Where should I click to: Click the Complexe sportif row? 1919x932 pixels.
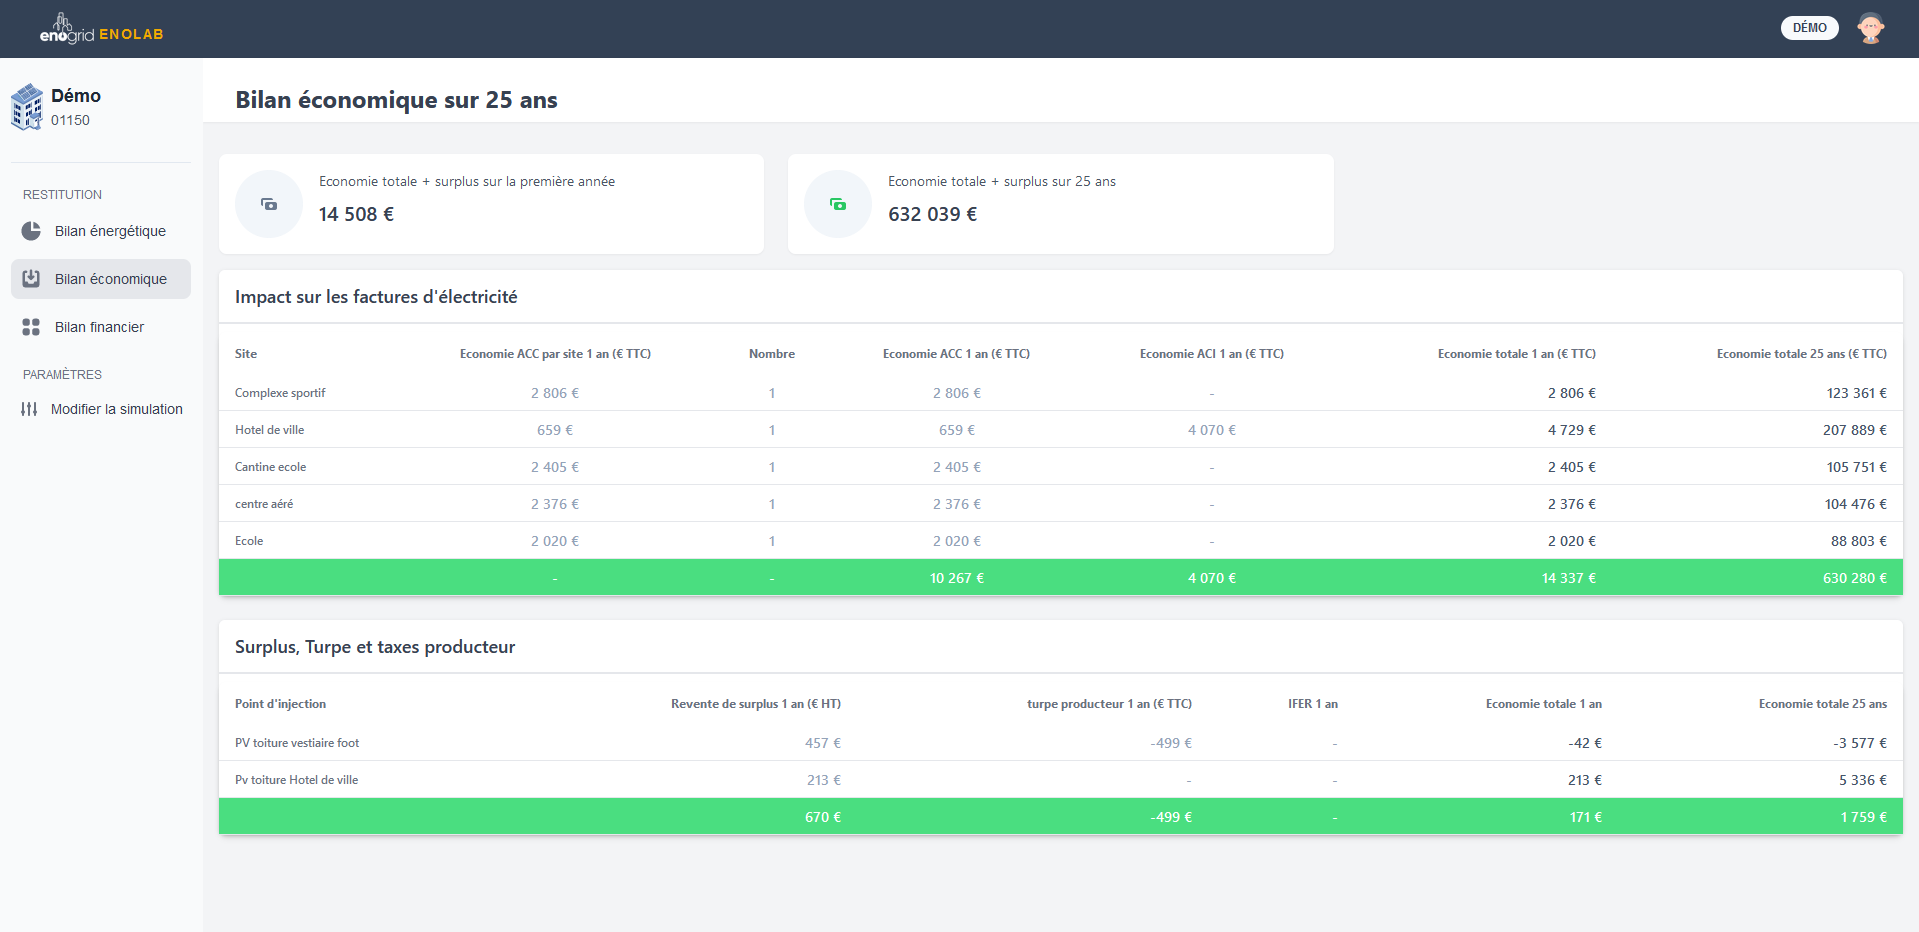coord(280,393)
